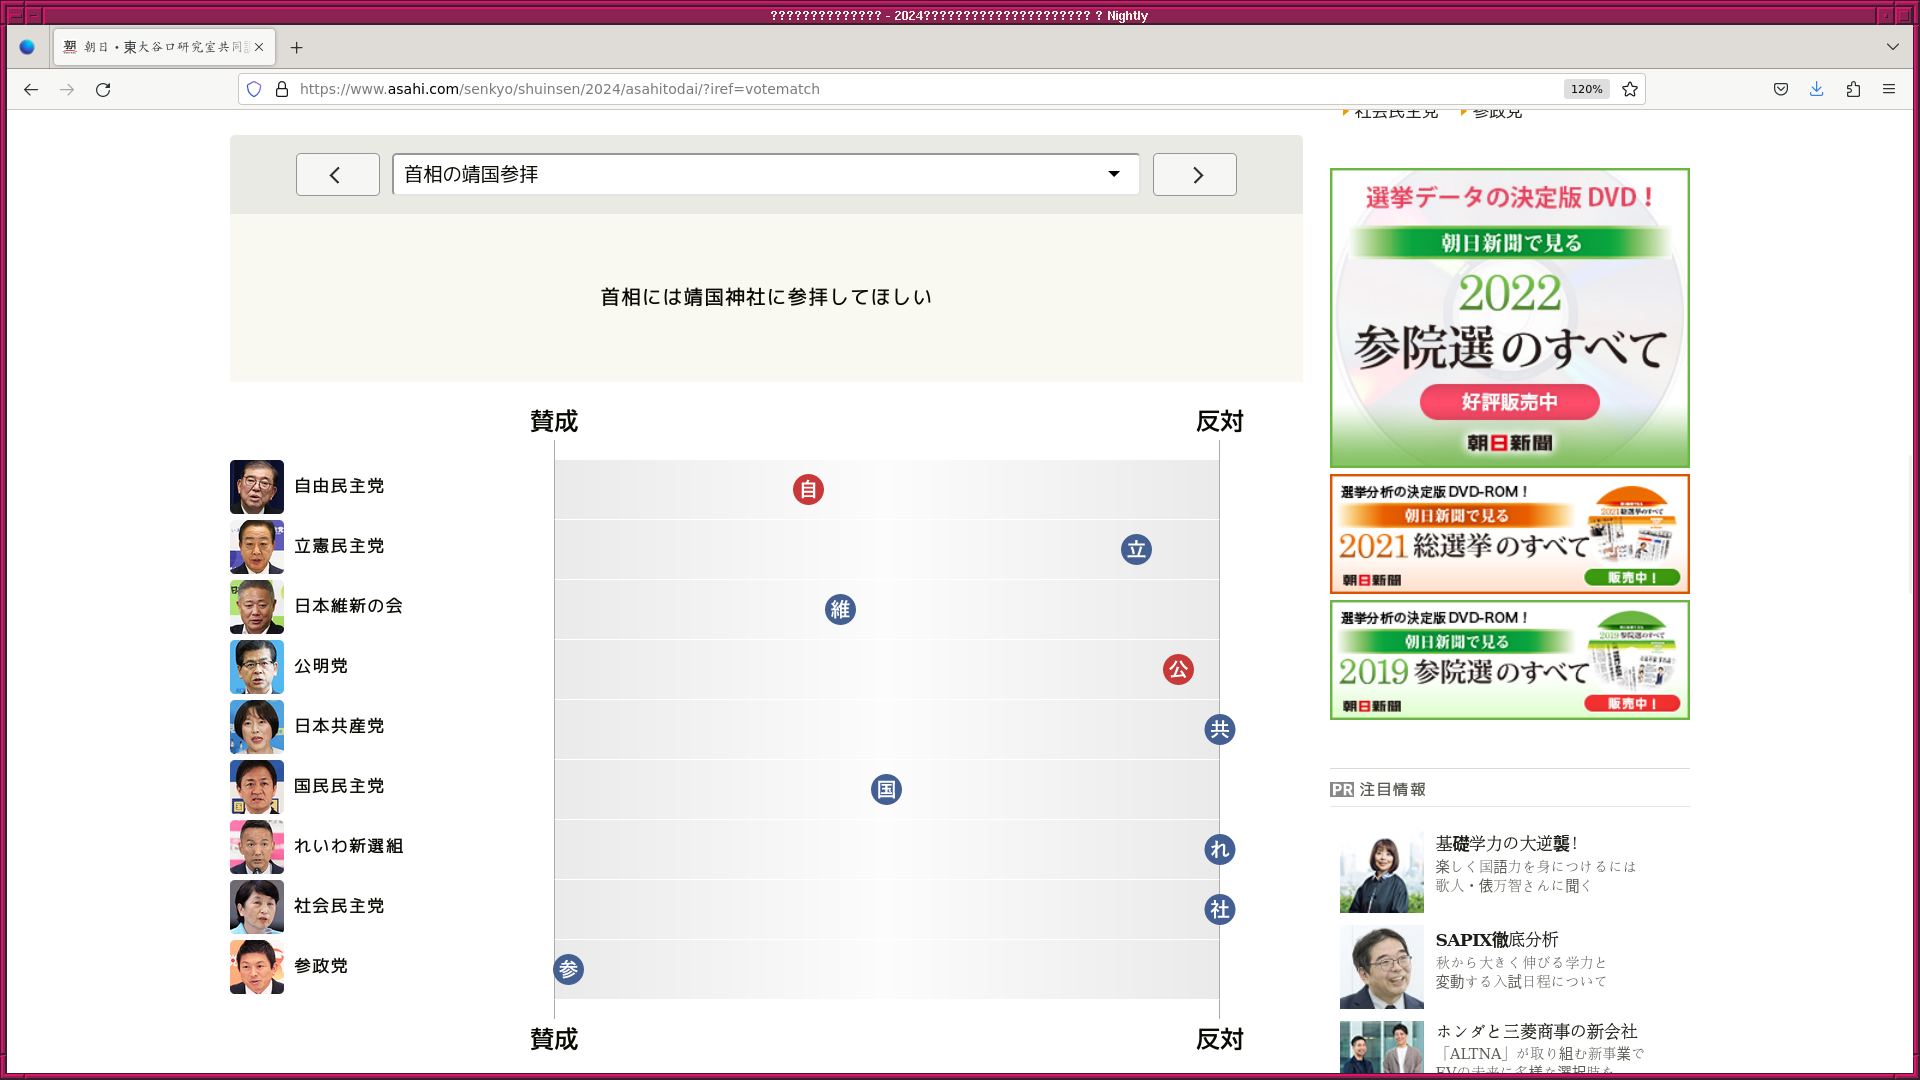
Task: Click the 社 party marker
Action: [1220, 910]
